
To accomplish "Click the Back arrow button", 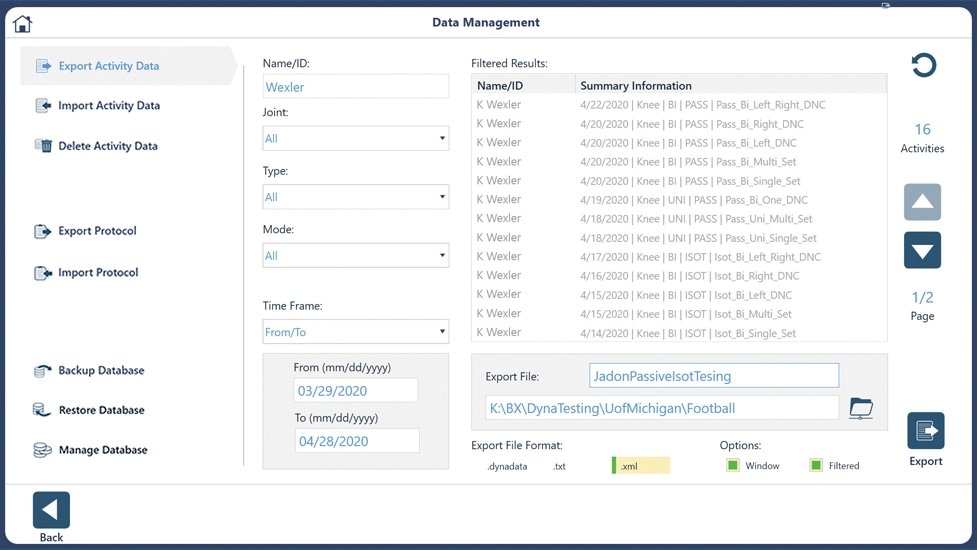I will (x=51, y=510).
